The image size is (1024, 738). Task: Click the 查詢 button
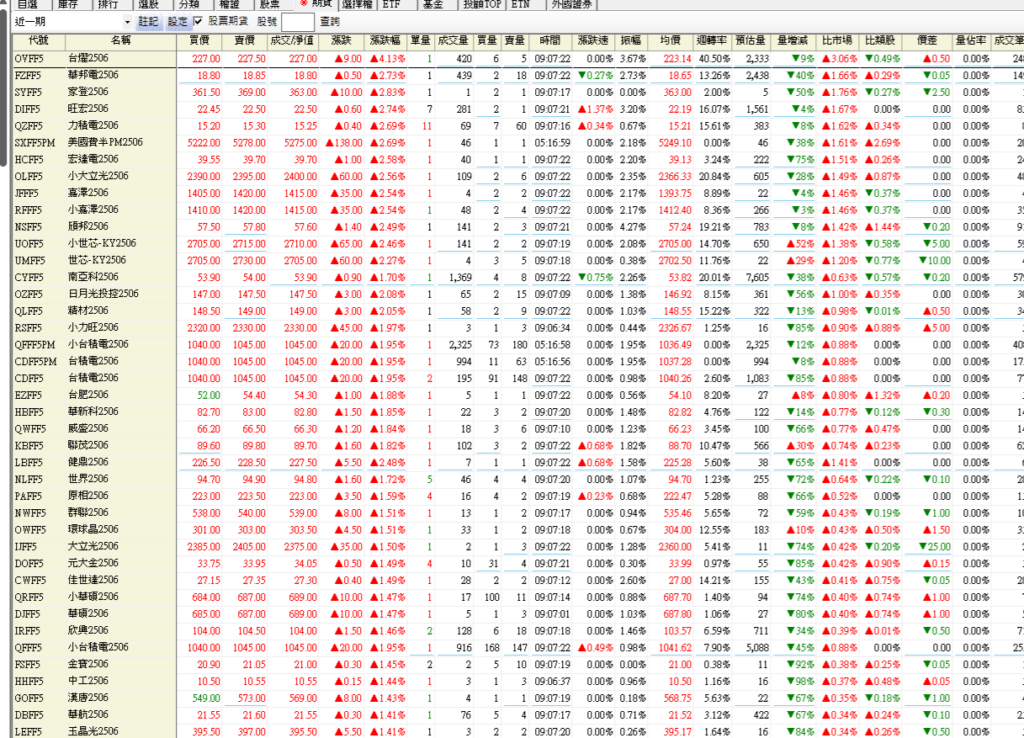point(330,22)
